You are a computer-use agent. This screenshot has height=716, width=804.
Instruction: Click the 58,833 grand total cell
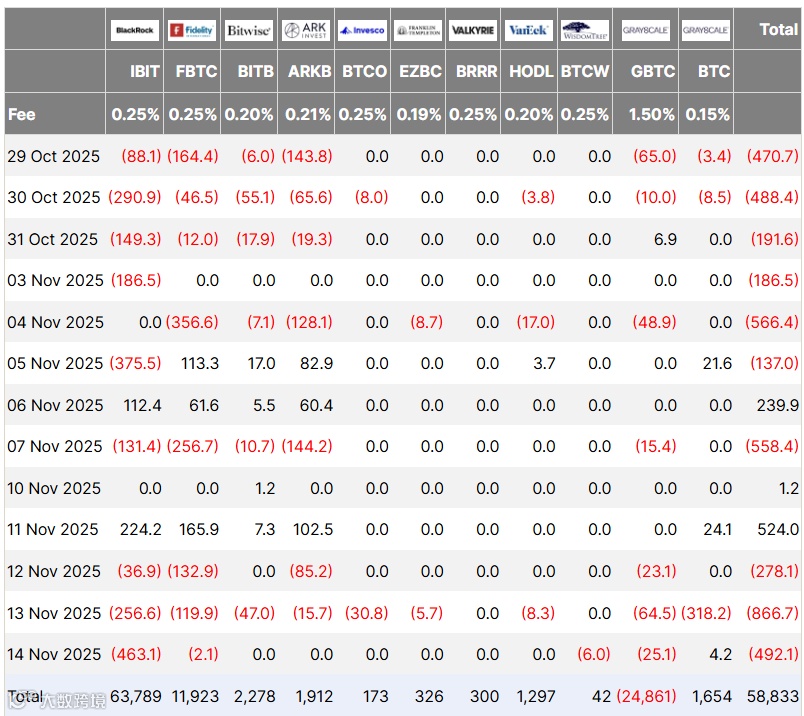(773, 696)
